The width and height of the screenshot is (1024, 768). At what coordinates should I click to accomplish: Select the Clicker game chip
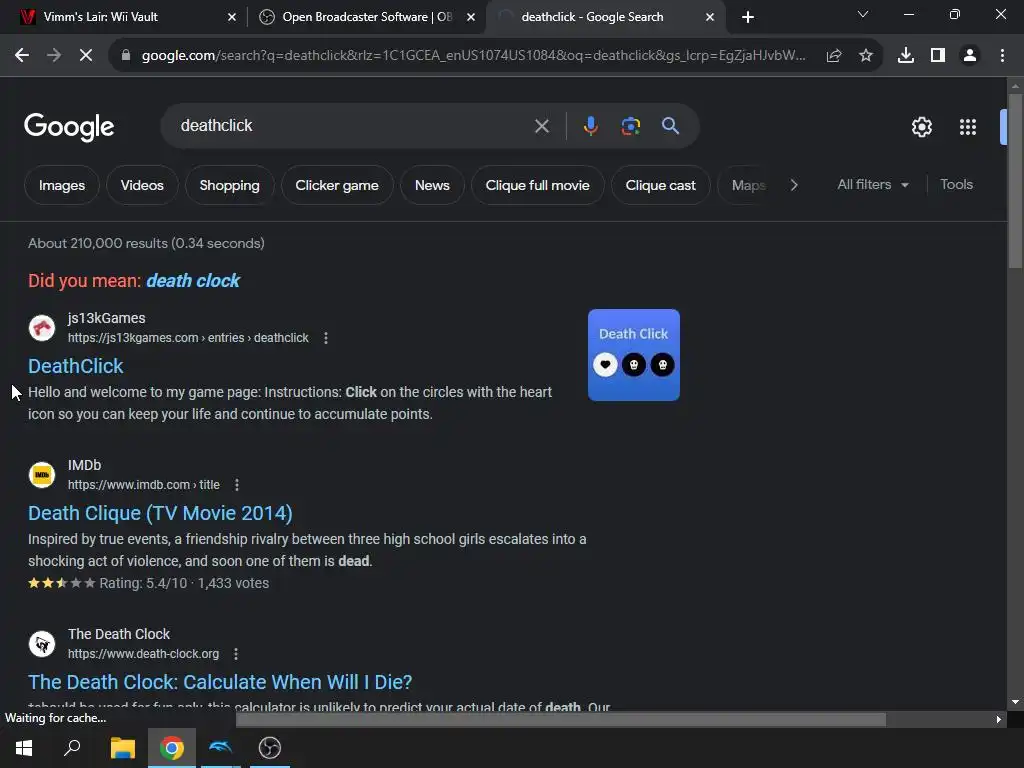click(x=337, y=185)
